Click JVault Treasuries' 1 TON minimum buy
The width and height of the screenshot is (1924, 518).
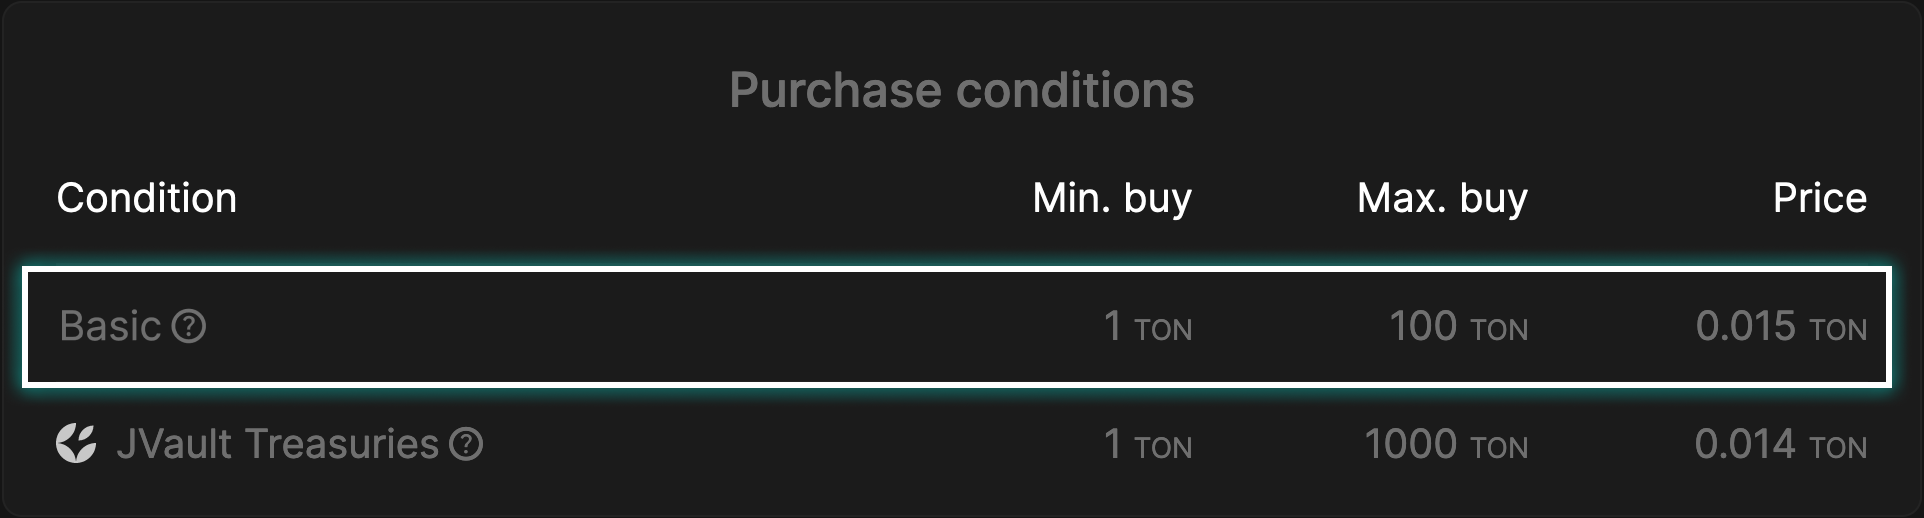(x=1147, y=445)
